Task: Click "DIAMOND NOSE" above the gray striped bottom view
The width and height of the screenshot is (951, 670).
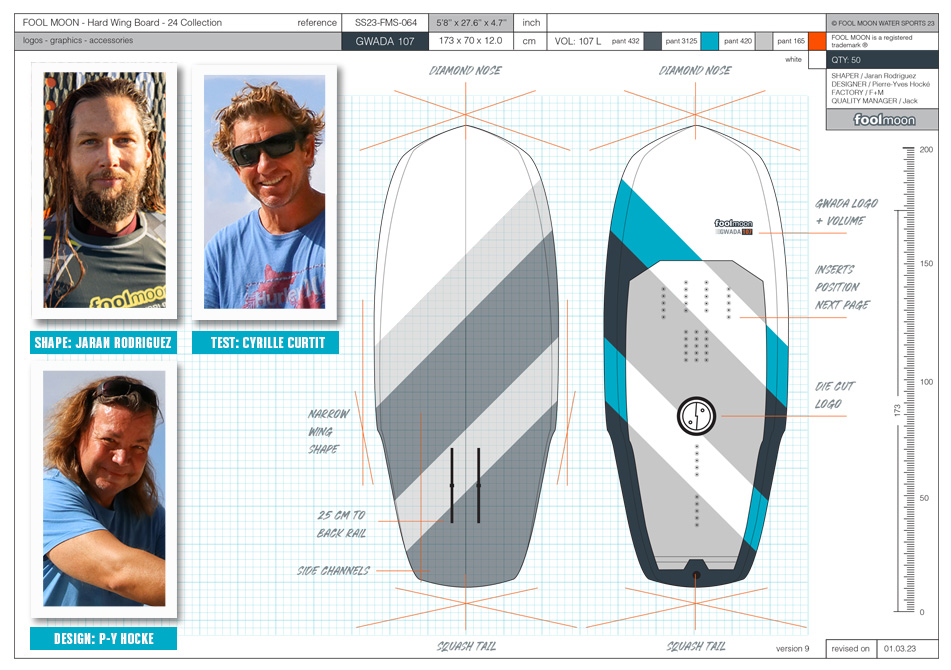Action: (465, 70)
